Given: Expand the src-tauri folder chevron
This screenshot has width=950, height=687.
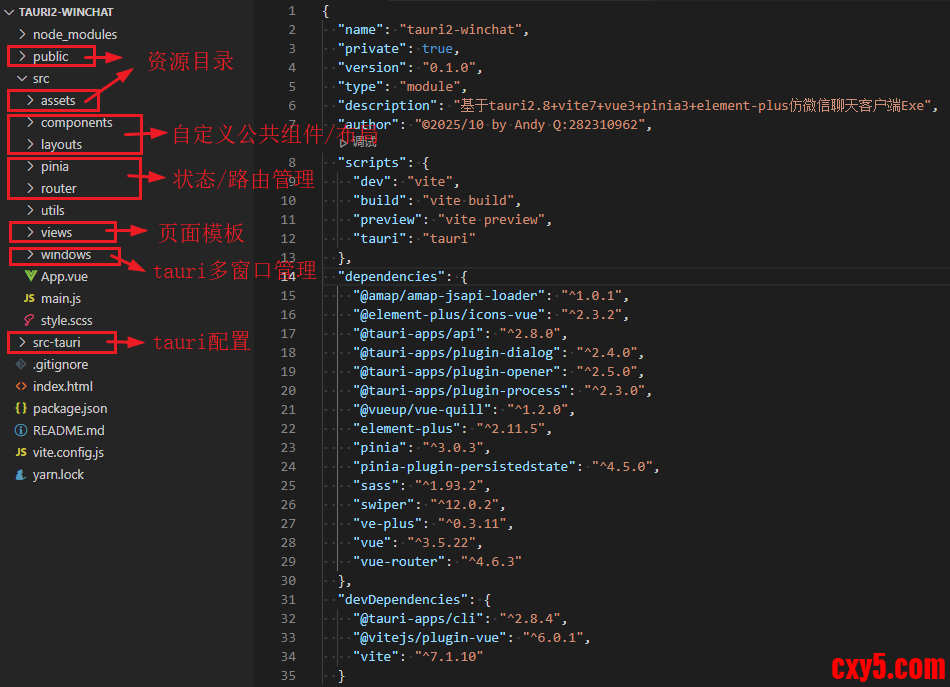Looking at the screenshot, I should [22, 342].
